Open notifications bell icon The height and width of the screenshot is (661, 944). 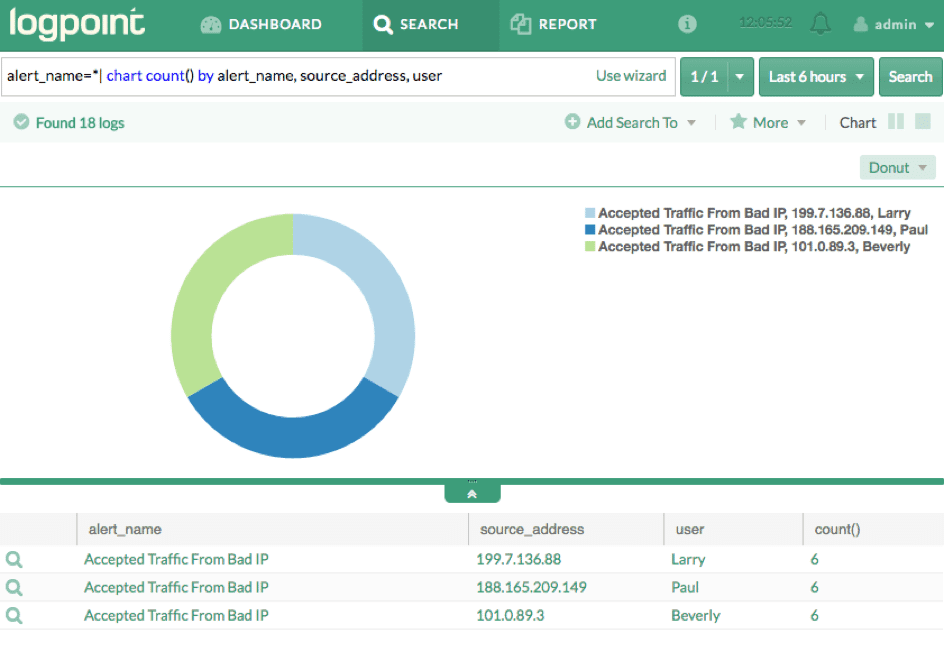(x=820, y=24)
